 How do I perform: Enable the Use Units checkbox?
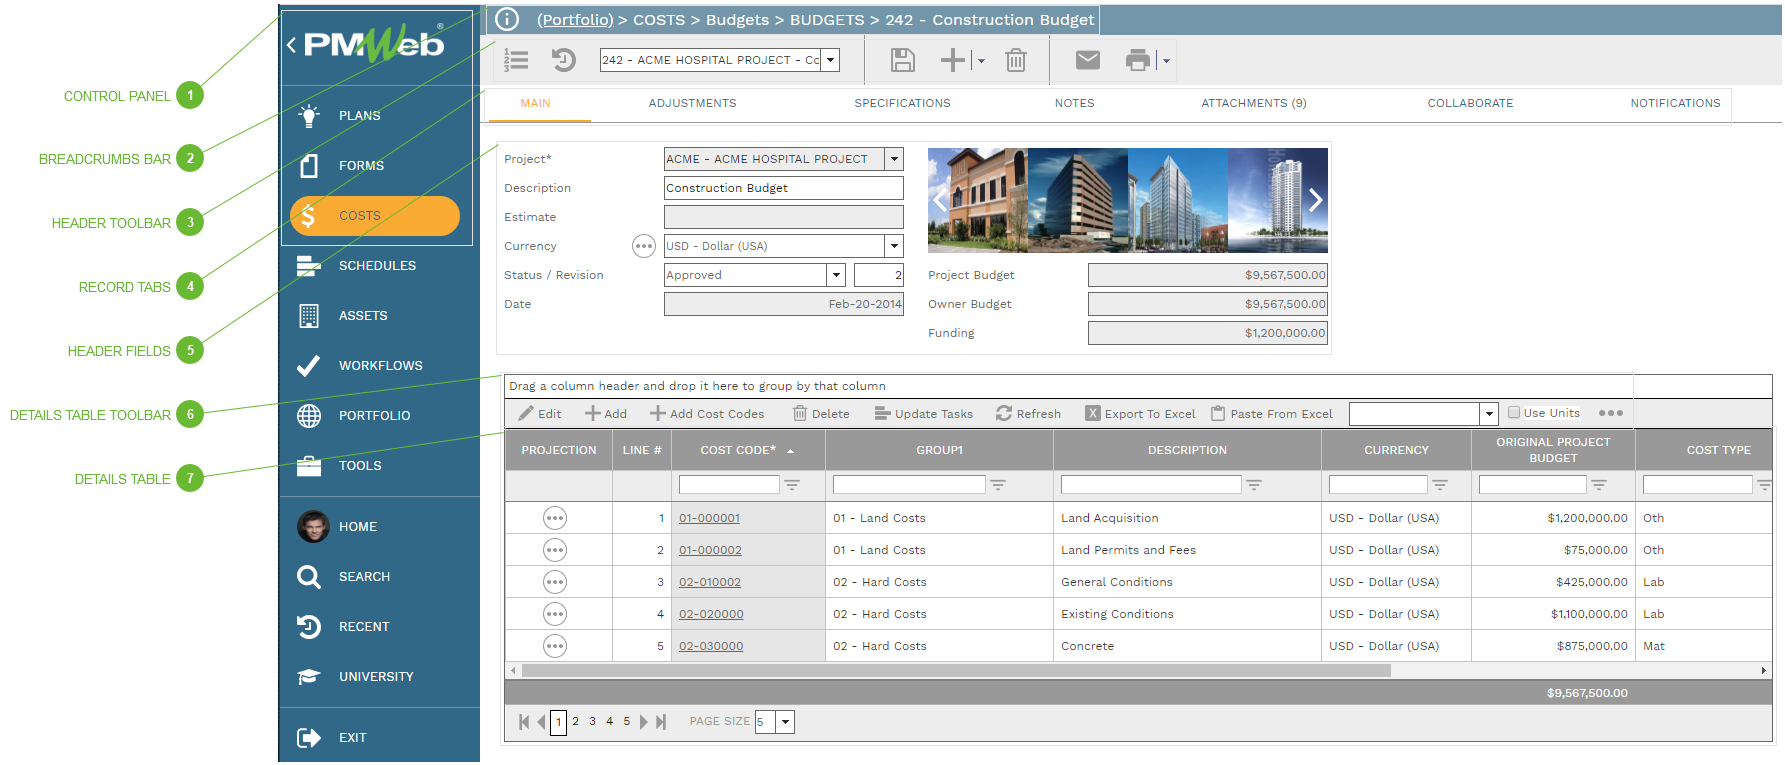(1514, 413)
